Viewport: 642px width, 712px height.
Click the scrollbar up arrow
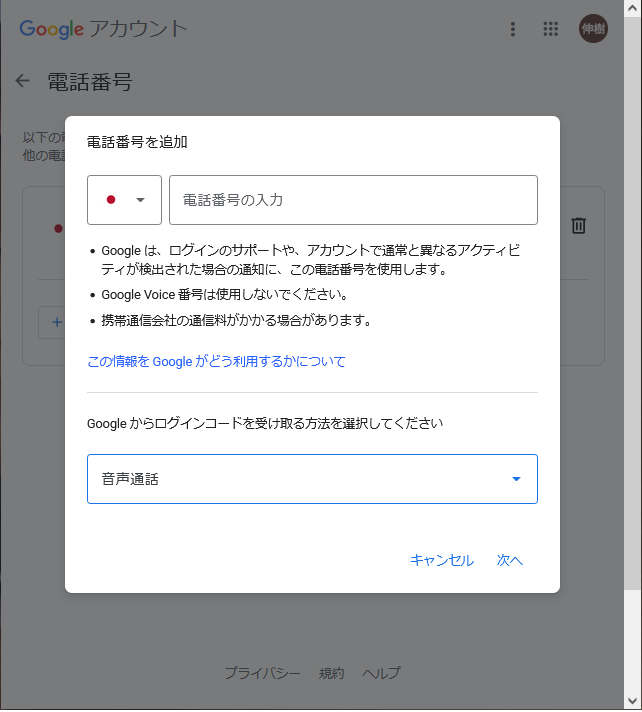(x=632, y=8)
